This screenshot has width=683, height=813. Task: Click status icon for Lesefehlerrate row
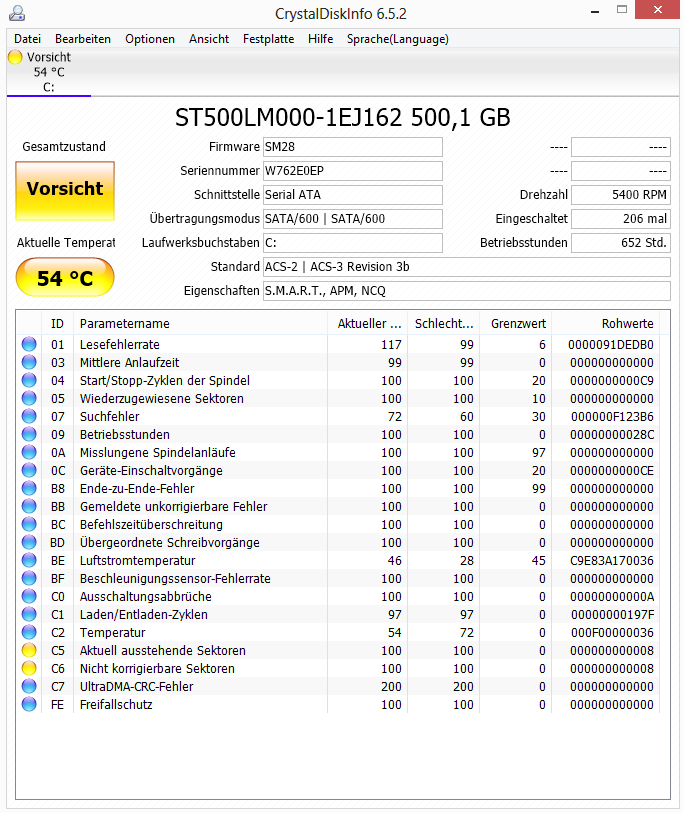[29, 344]
